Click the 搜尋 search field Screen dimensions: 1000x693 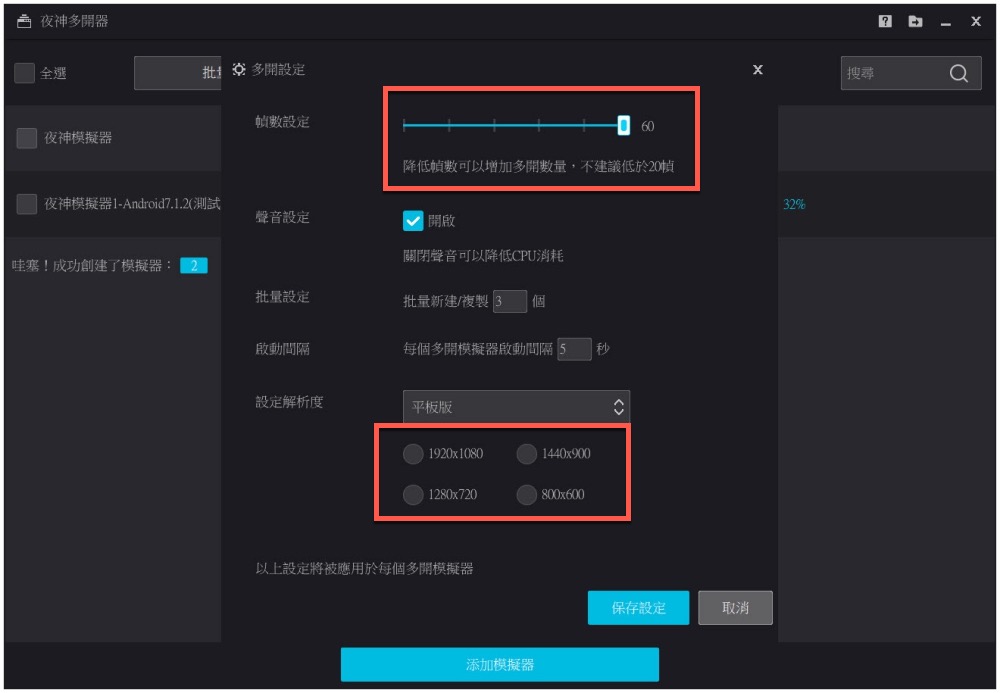click(911, 73)
